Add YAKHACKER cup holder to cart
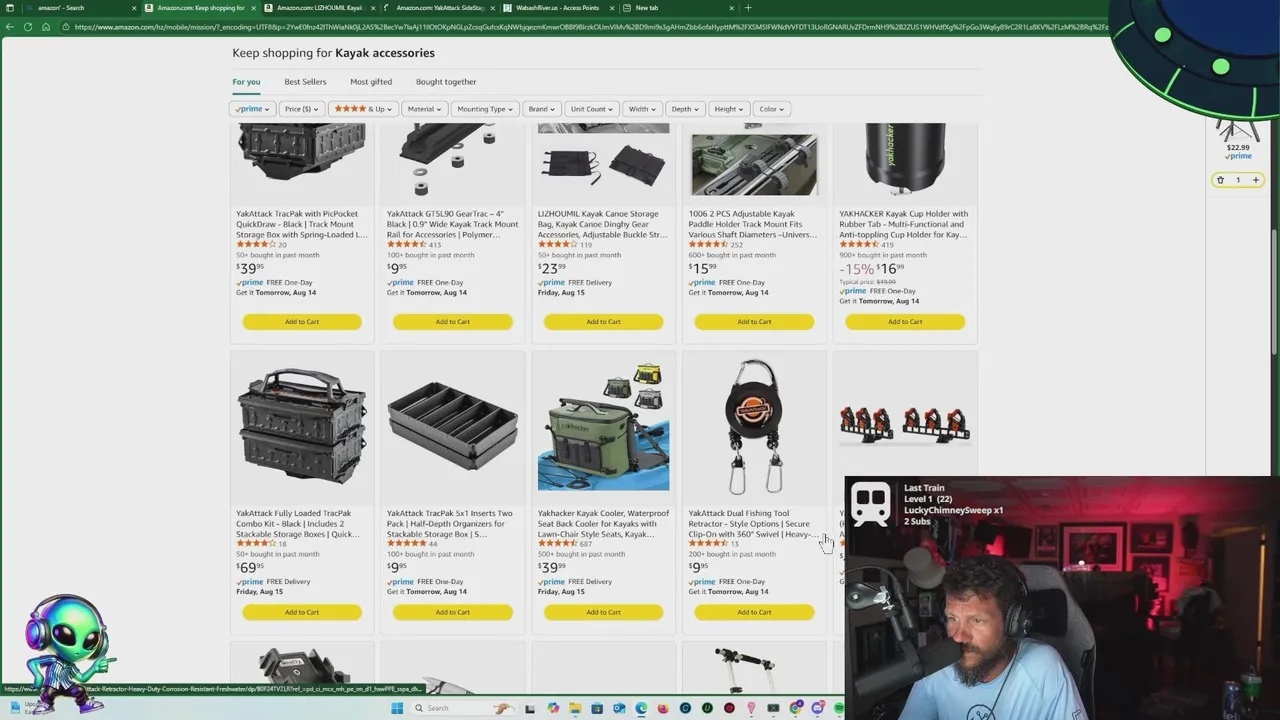The height and width of the screenshot is (720, 1280). 905,322
